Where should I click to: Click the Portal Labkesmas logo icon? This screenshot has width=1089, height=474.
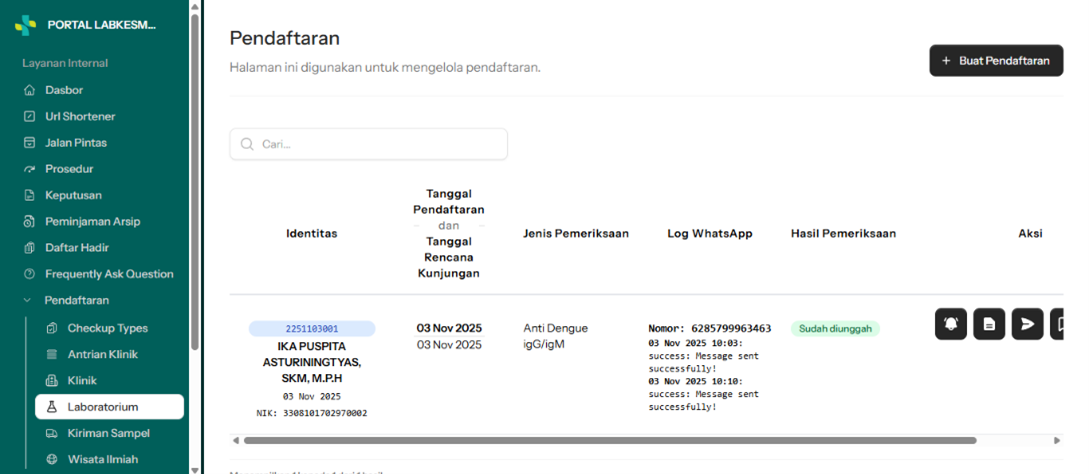(26, 25)
